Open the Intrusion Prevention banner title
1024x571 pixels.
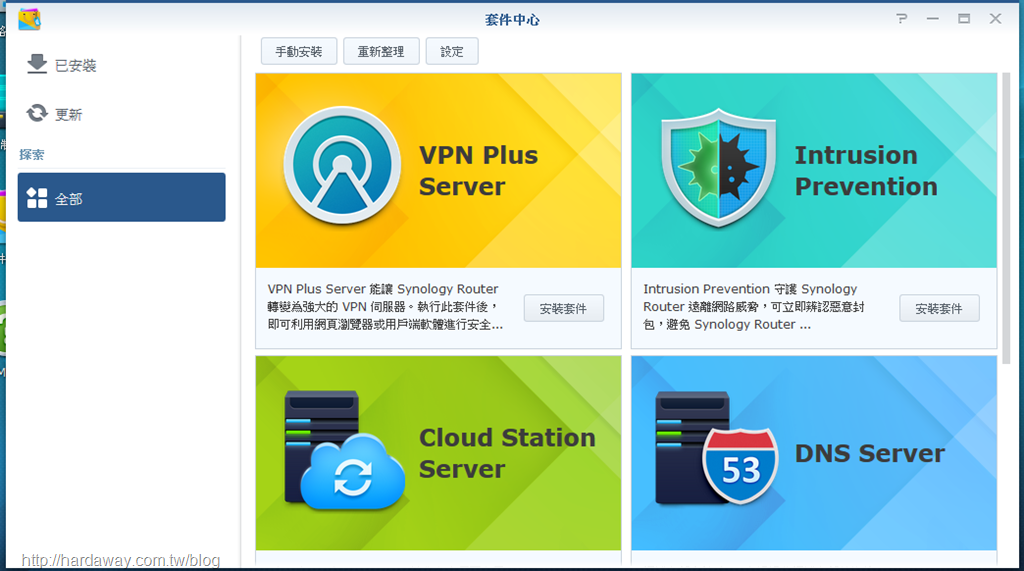point(866,171)
